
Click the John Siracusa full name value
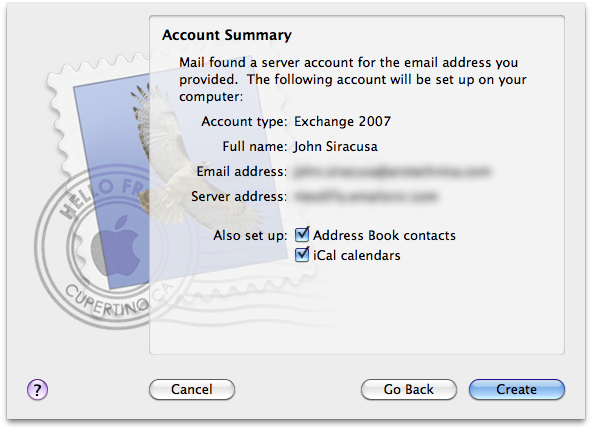(x=336, y=146)
